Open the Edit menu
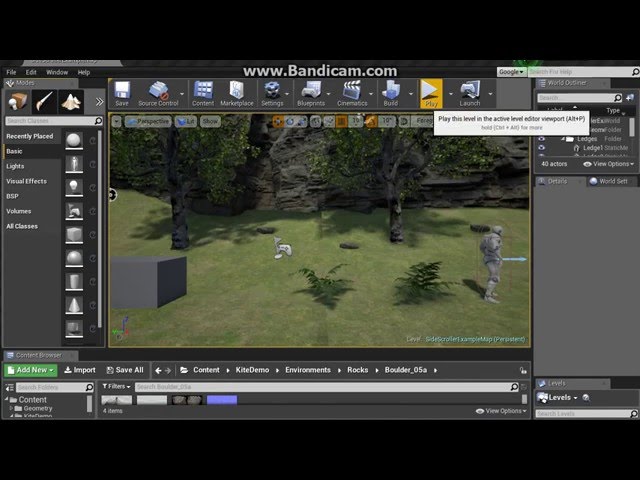This screenshot has width=640, height=480. (31, 72)
